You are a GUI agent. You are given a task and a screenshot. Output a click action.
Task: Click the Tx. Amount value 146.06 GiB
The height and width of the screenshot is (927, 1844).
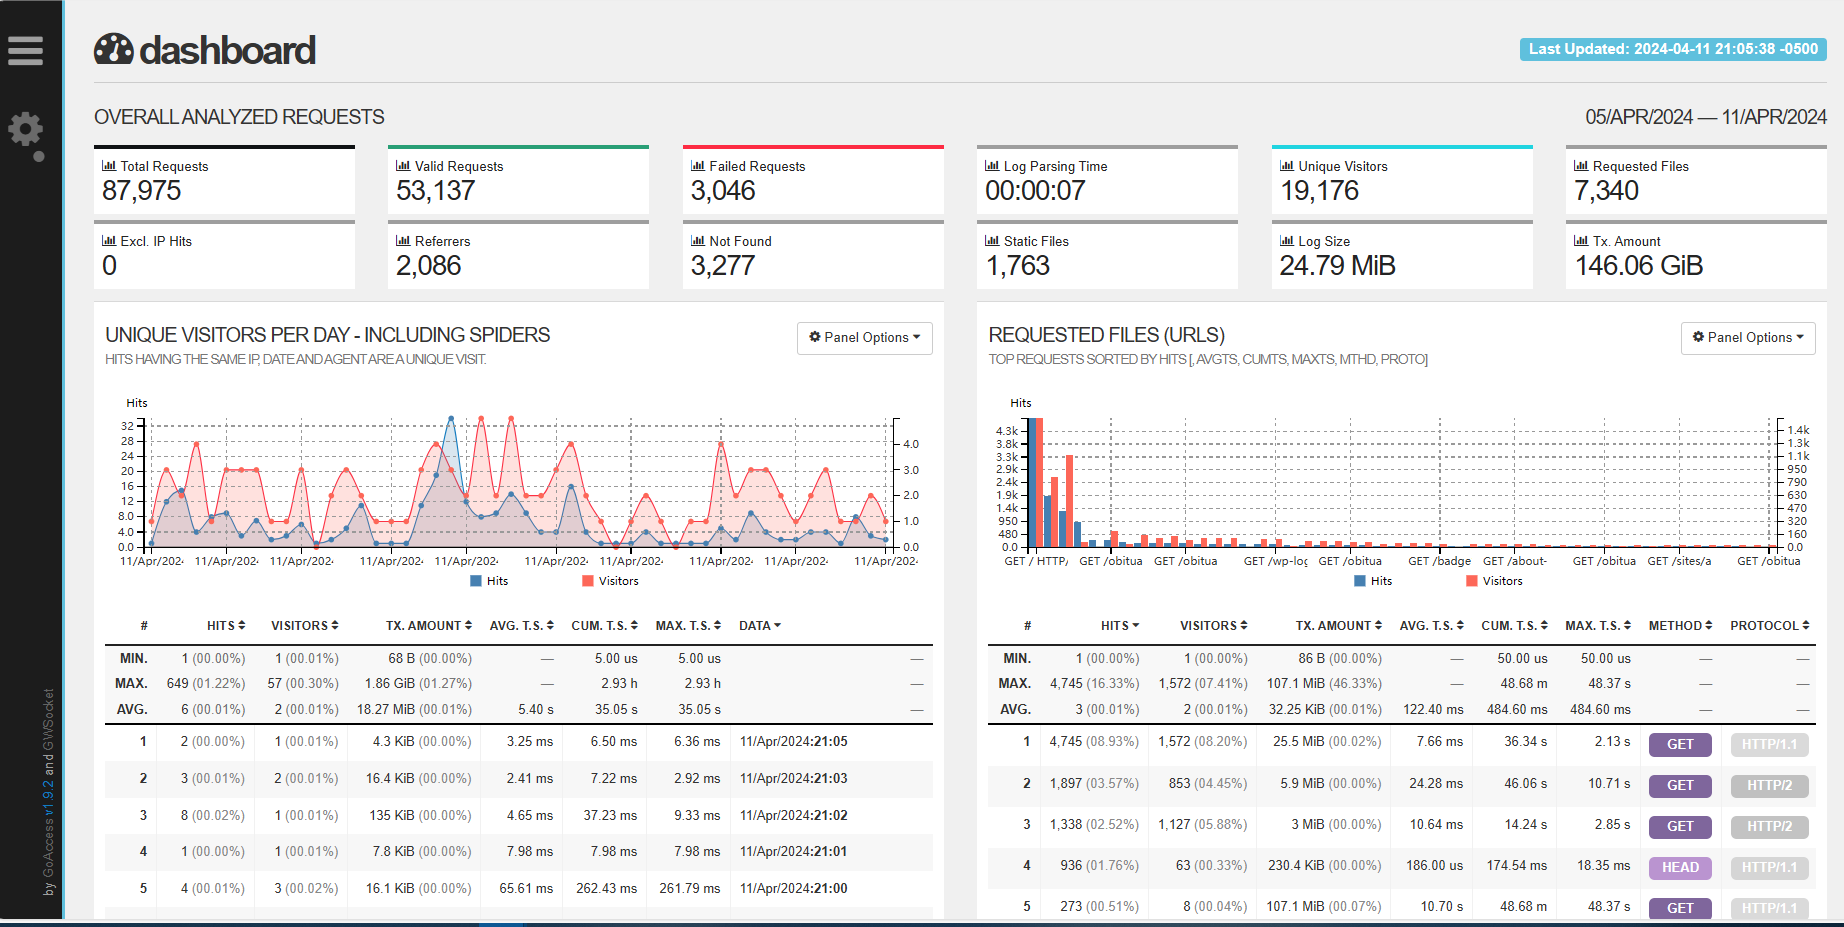point(1639,266)
